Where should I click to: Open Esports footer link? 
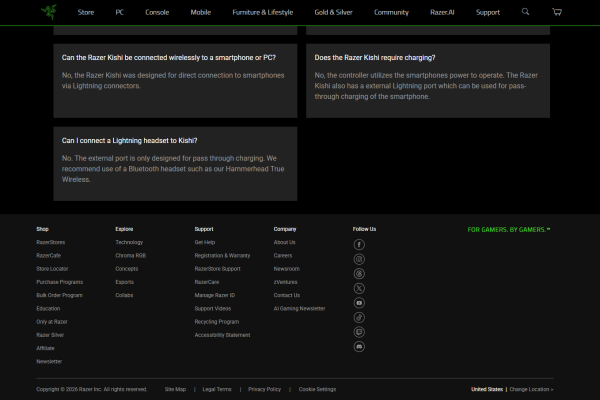125,282
